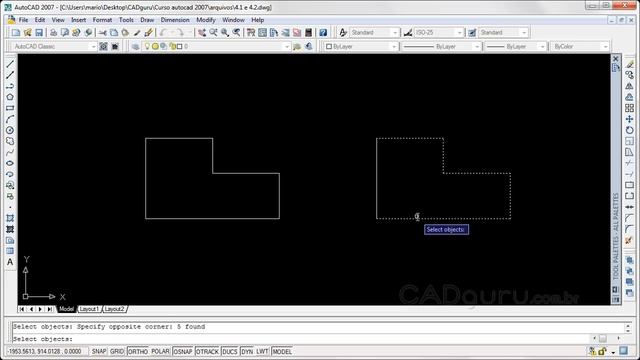The width and height of the screenshot is (640, 360).
Task: Select the Arc draw tool
Action: pos(10,119)
